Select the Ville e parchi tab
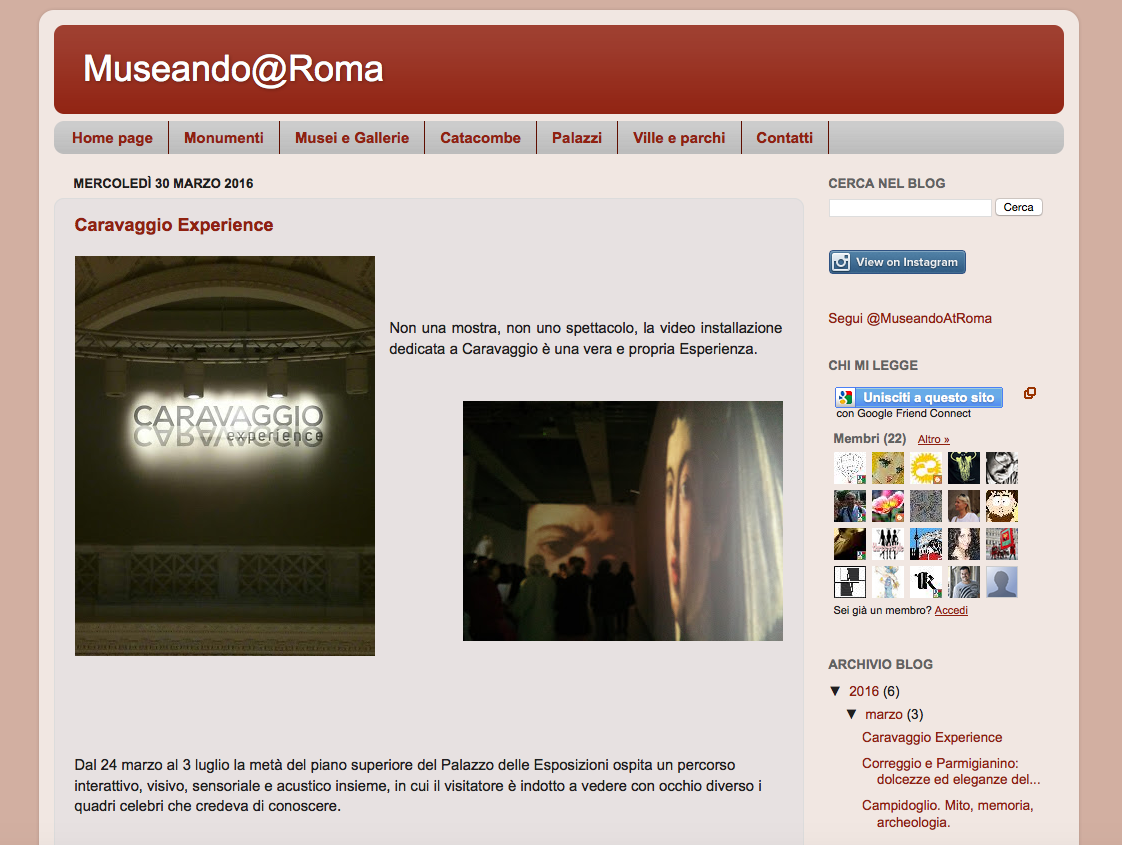This screenshot has width=1122, height=845. click(x=679, y=138)
